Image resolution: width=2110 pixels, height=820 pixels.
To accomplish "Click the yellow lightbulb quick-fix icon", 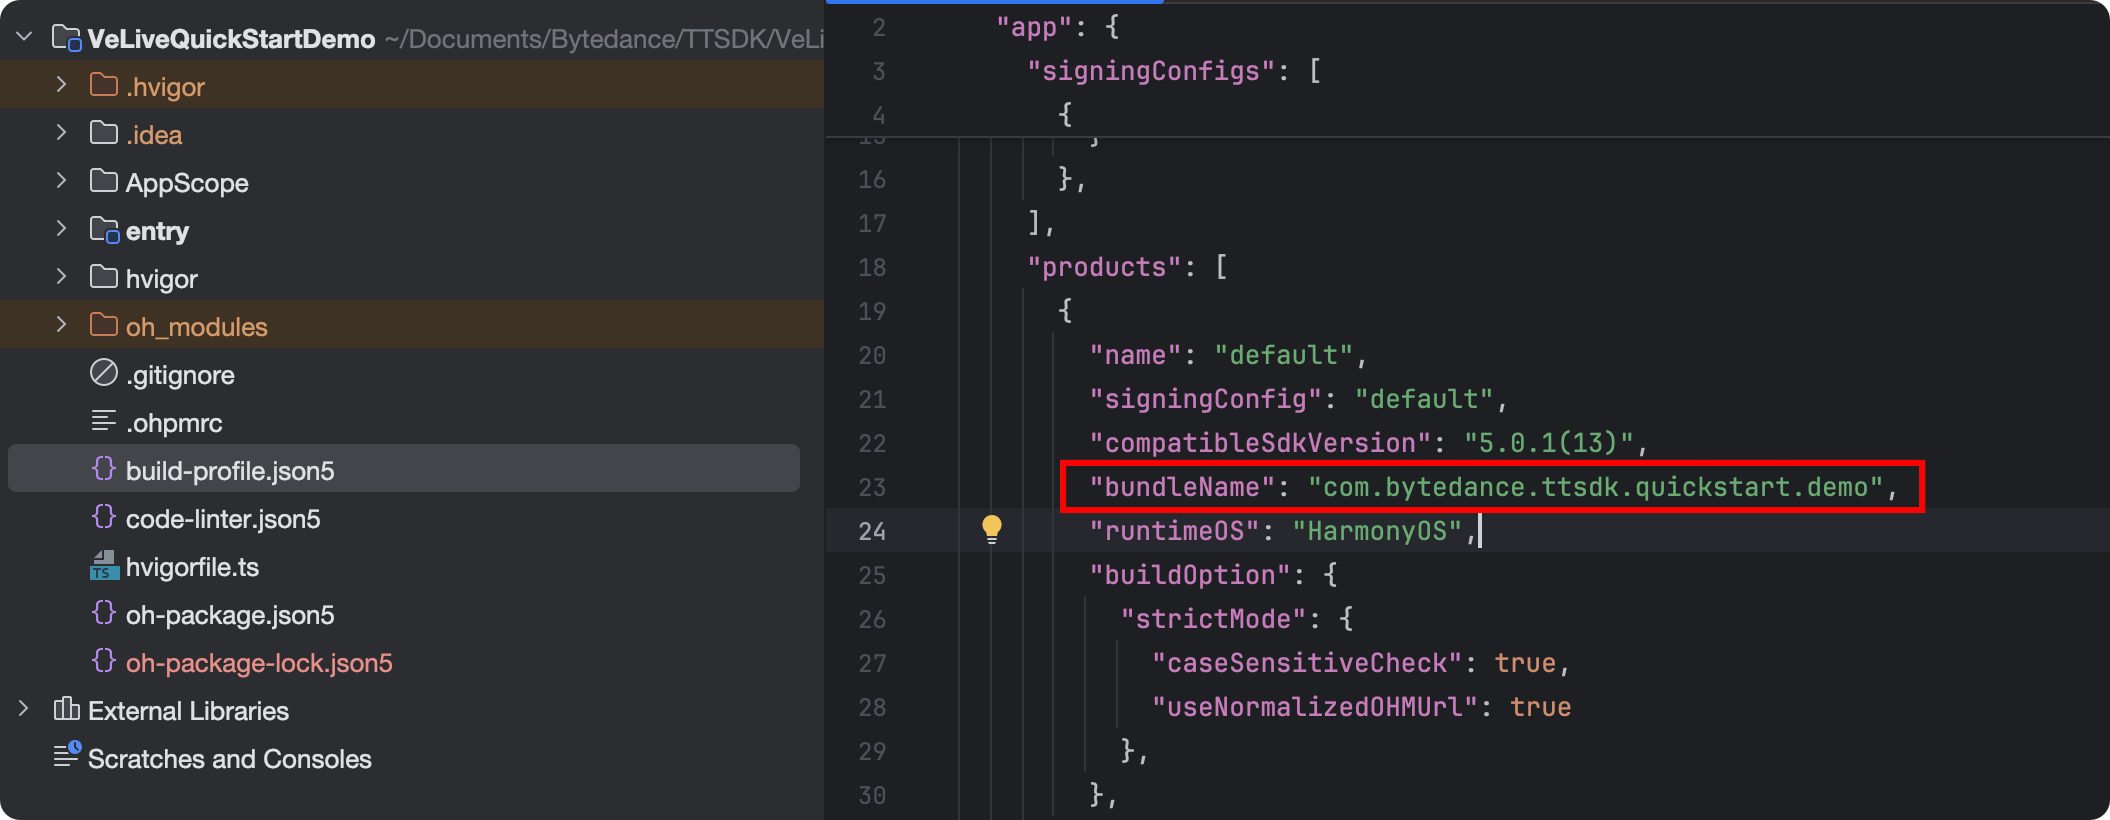I will coord(991,529).
